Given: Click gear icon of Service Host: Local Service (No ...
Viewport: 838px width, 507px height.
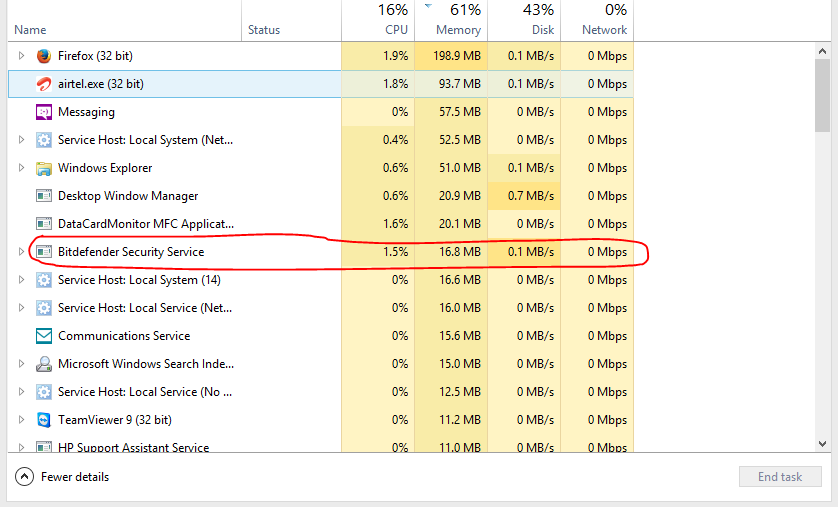Looking at the screenshot, I should tap(44, 392).
